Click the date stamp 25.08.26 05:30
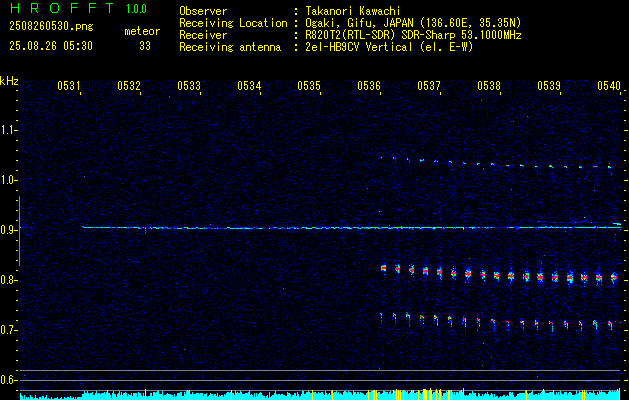629x400 pixels. [x=51, y=46]
